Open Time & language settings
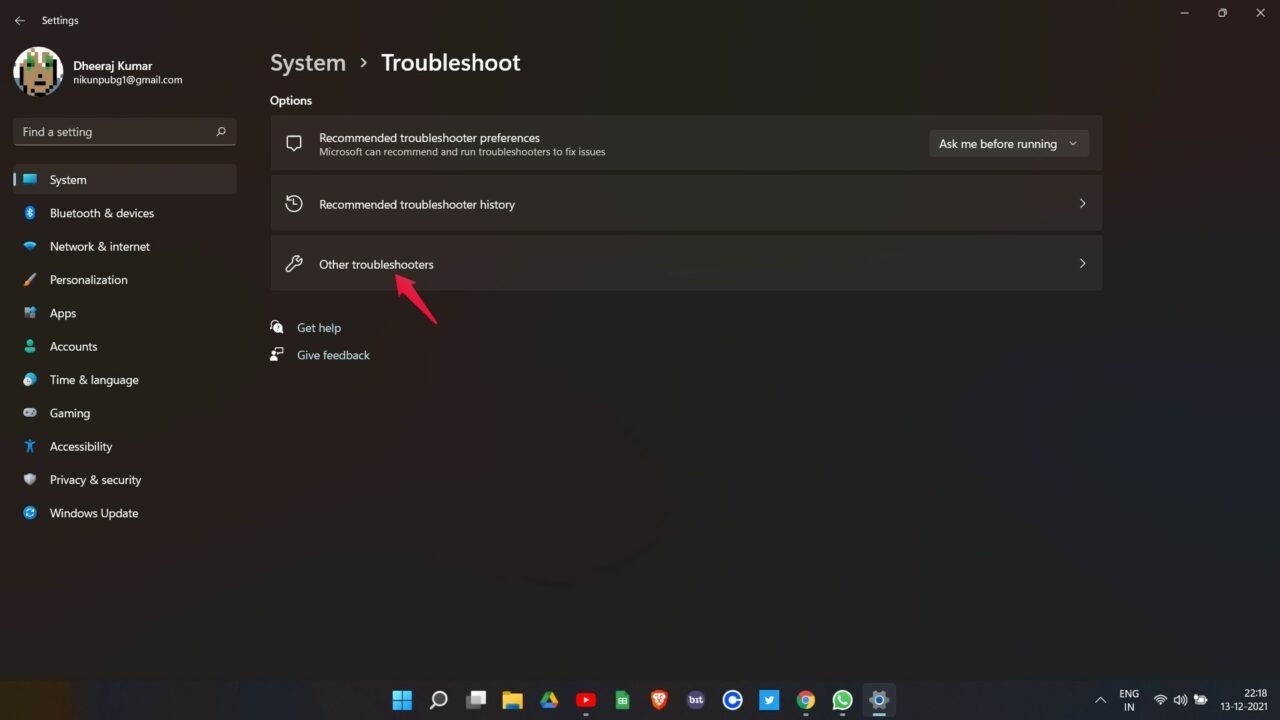Viewport: 1280px width, 720px height. coord(125,380)
